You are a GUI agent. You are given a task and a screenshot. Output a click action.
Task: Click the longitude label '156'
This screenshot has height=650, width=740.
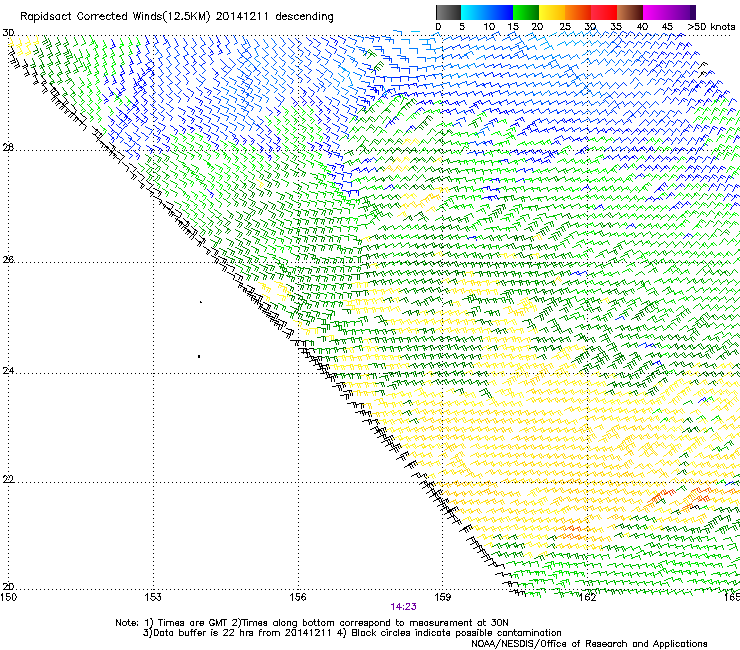coord(298,597)
